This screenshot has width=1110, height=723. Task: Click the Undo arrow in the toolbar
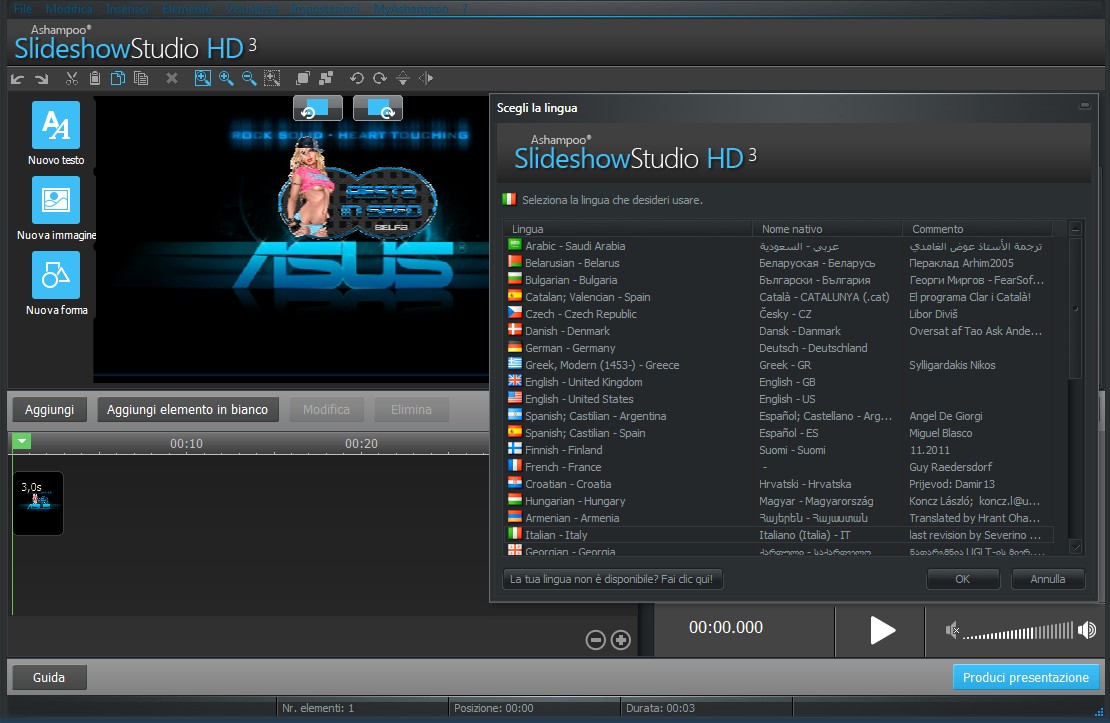pyautogui.click(x=18, y=79)
